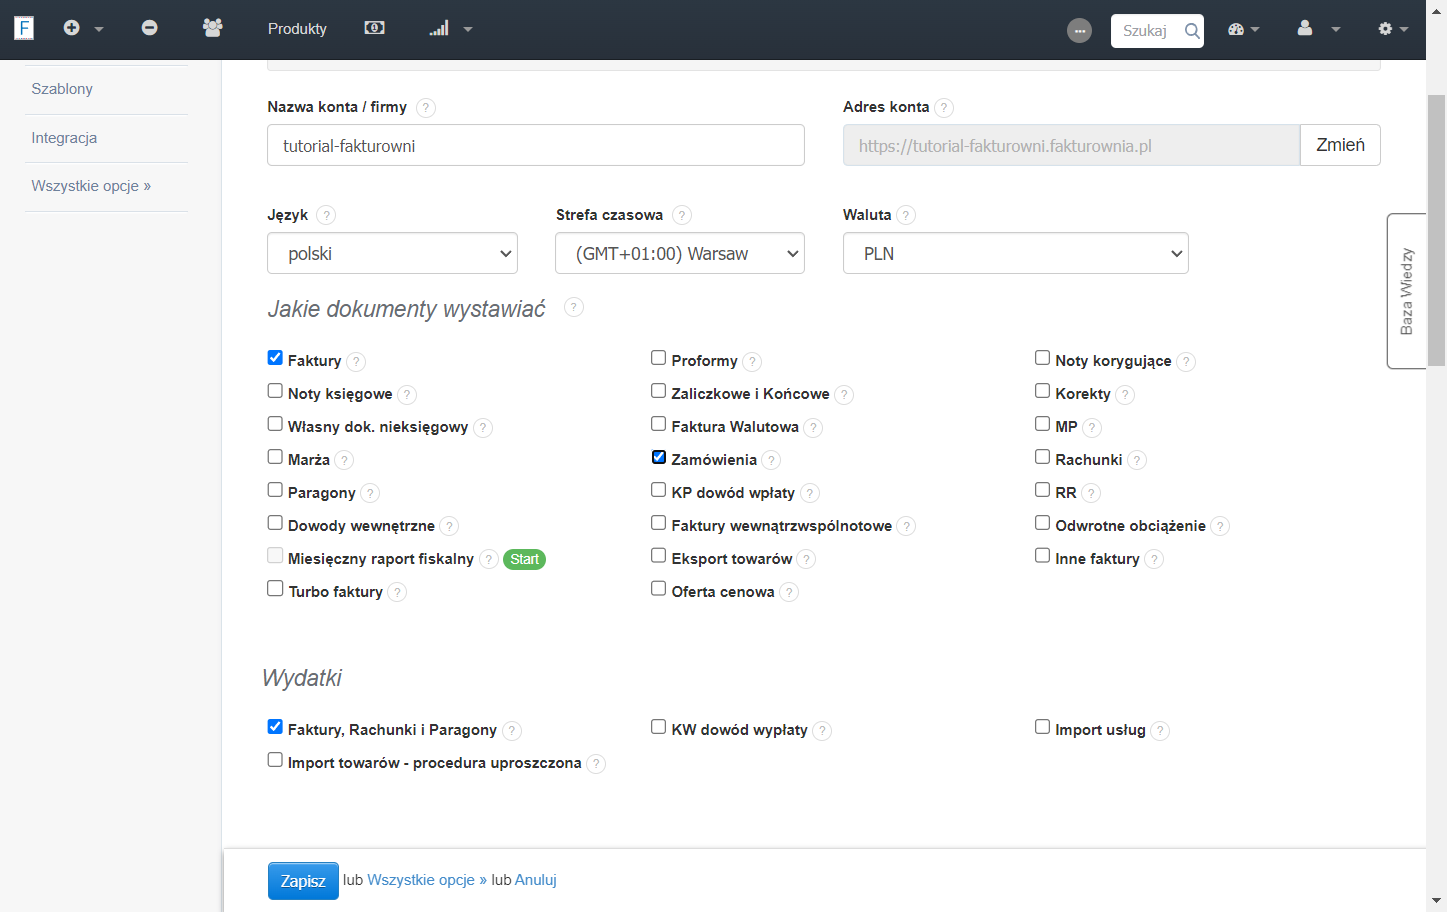Click the Anuluj link
Image resolution: width=1447 pixels, height=912 pixels.
click(536, 880)
